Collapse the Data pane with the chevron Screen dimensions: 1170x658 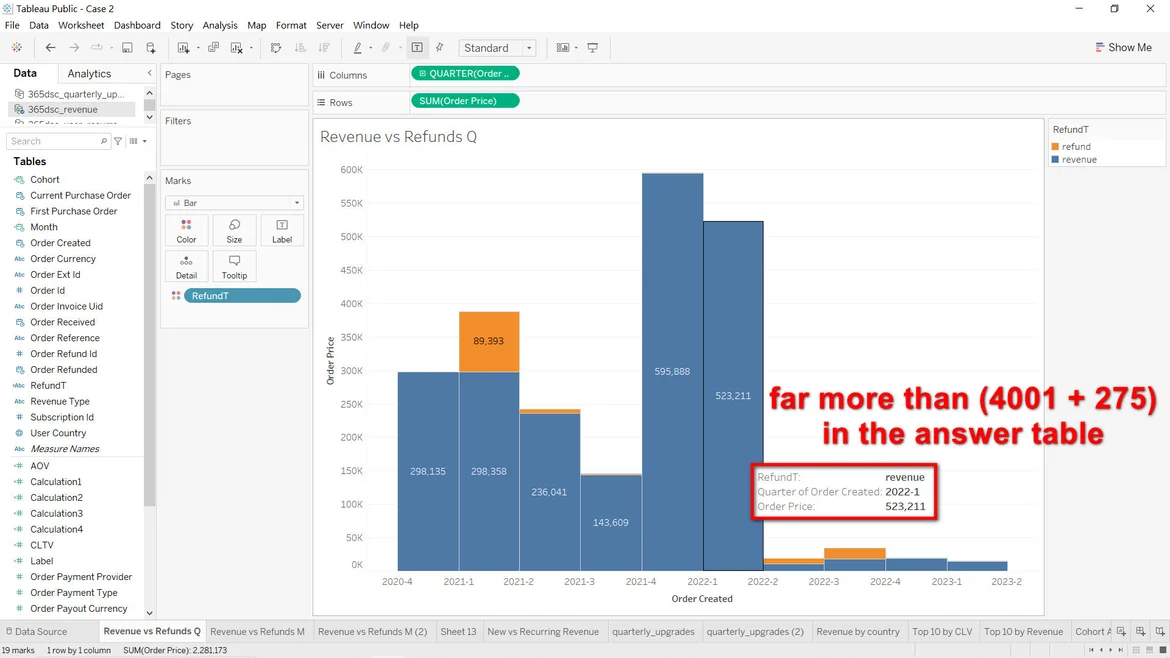tap(150, 74)
